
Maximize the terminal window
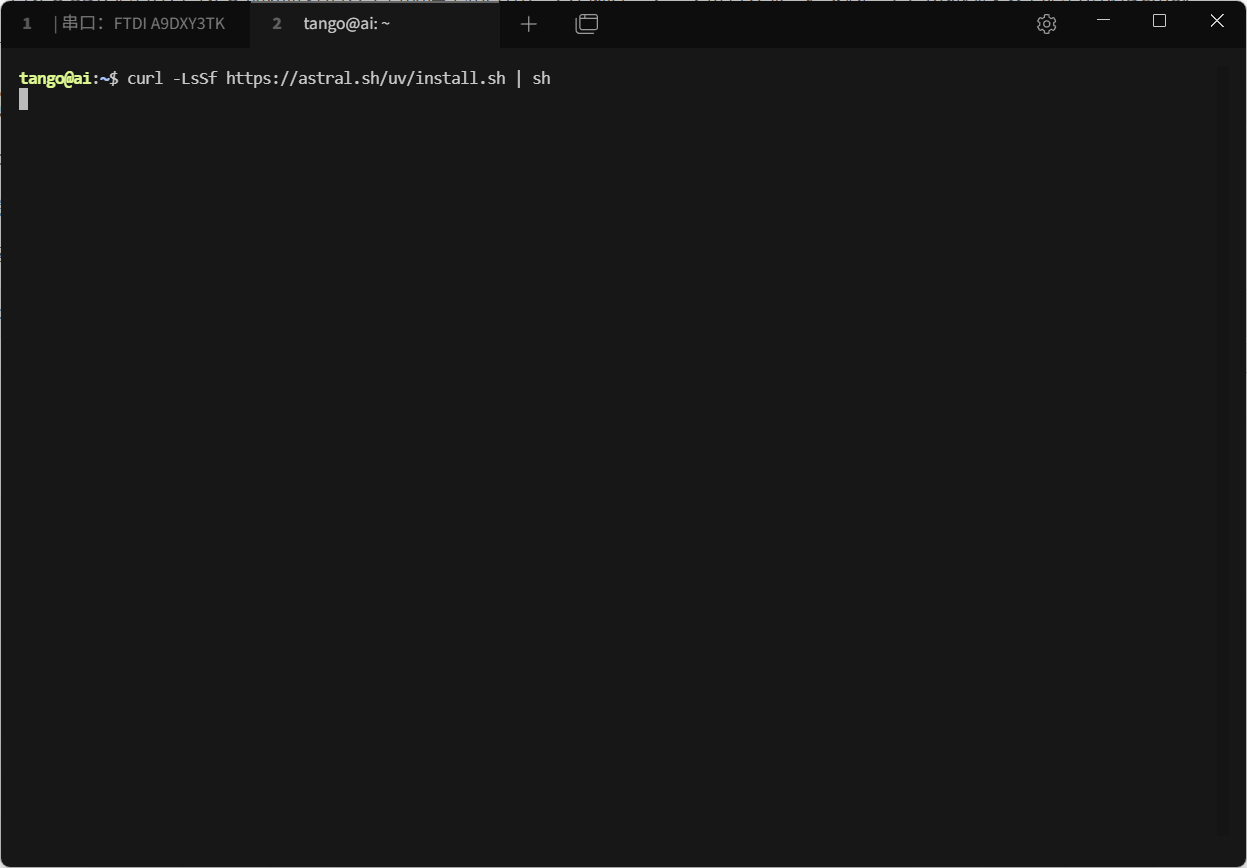pos(1160,21)
